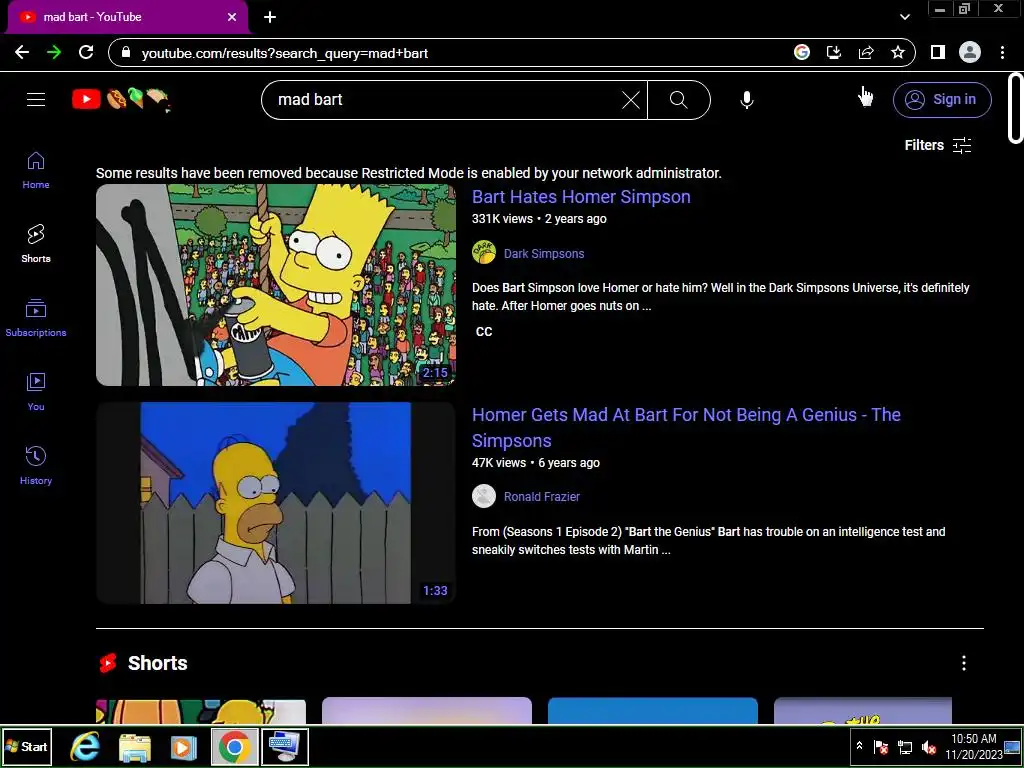Go forward with the green forward arrow

(54, 53)
